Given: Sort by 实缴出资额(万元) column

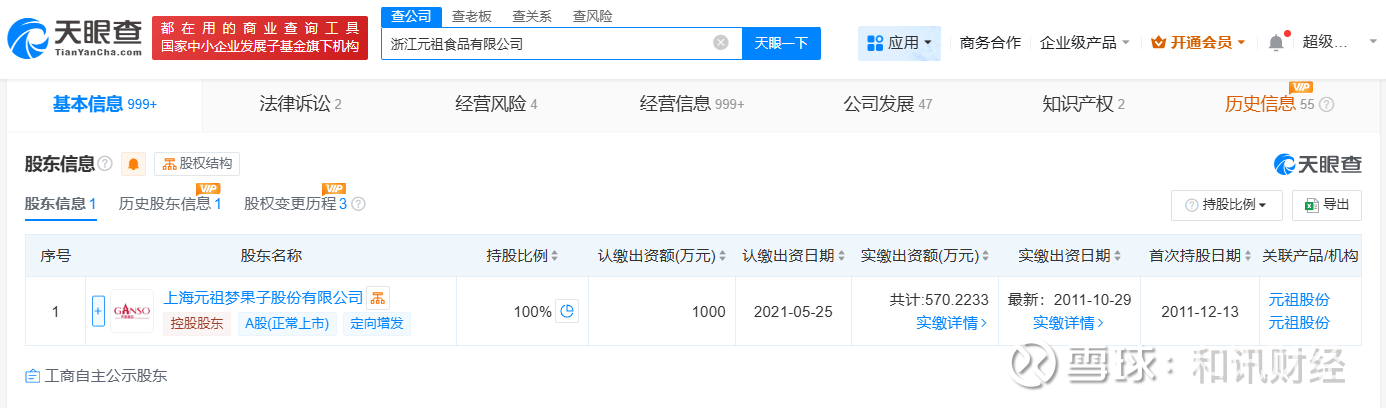Looking at the screenshot, I should coord(985,256).
